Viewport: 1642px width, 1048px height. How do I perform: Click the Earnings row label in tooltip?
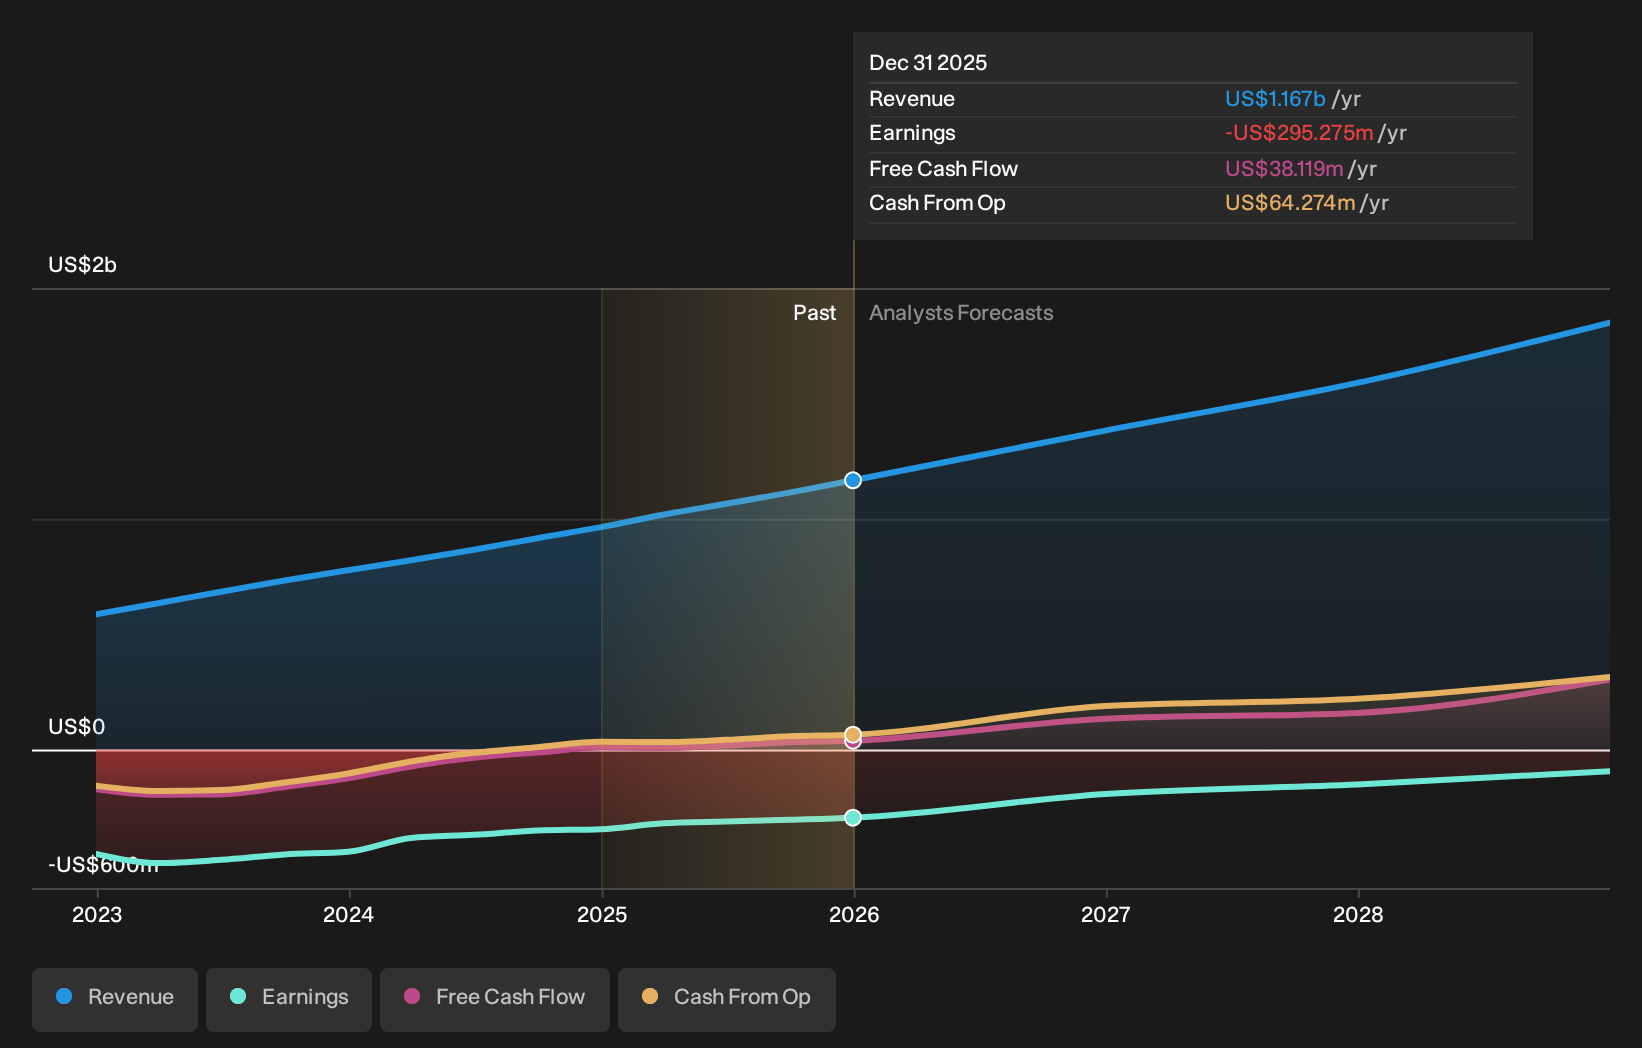912,133
